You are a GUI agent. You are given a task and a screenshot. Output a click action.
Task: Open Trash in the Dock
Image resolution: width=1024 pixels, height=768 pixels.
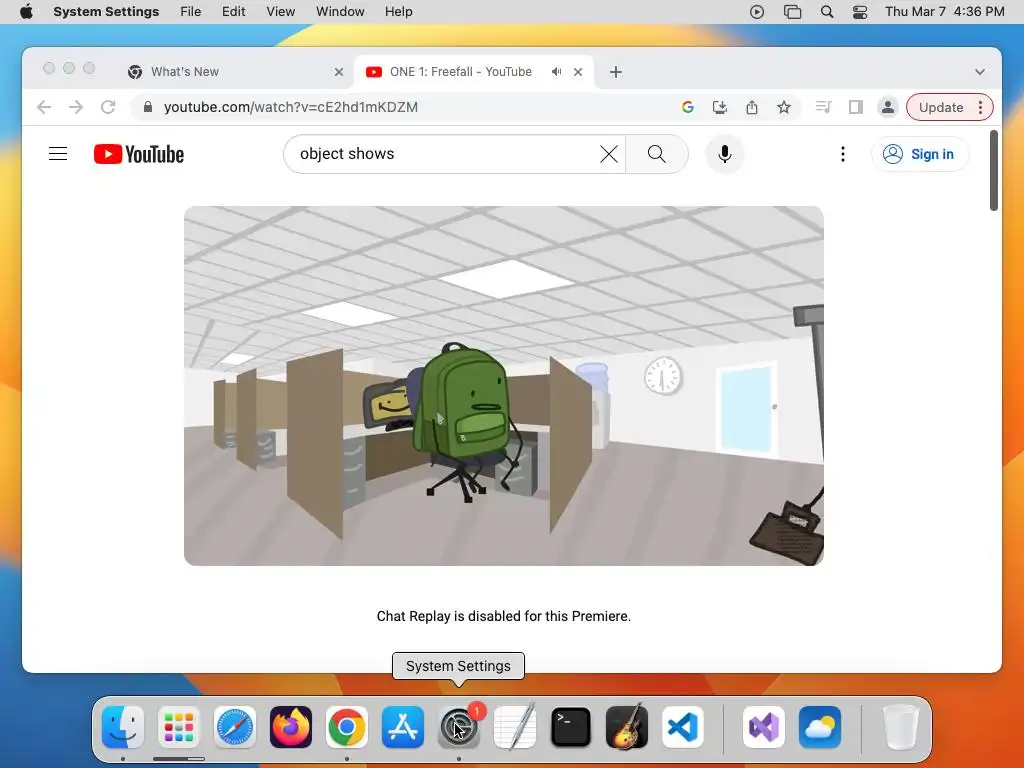pyautogui.click(x=901, y=727)
